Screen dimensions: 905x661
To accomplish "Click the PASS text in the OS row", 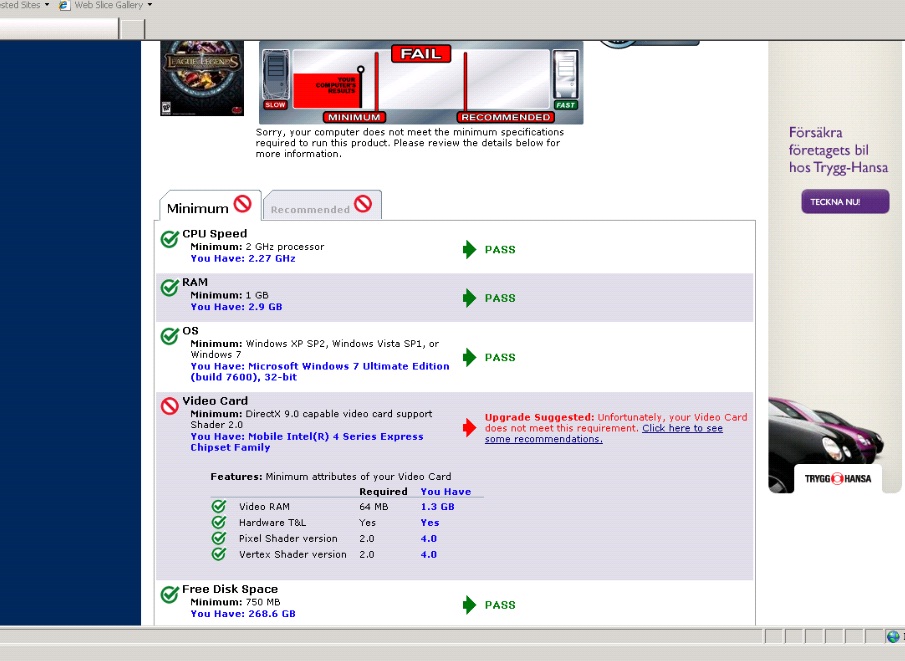I will click(x=500, y=357).
